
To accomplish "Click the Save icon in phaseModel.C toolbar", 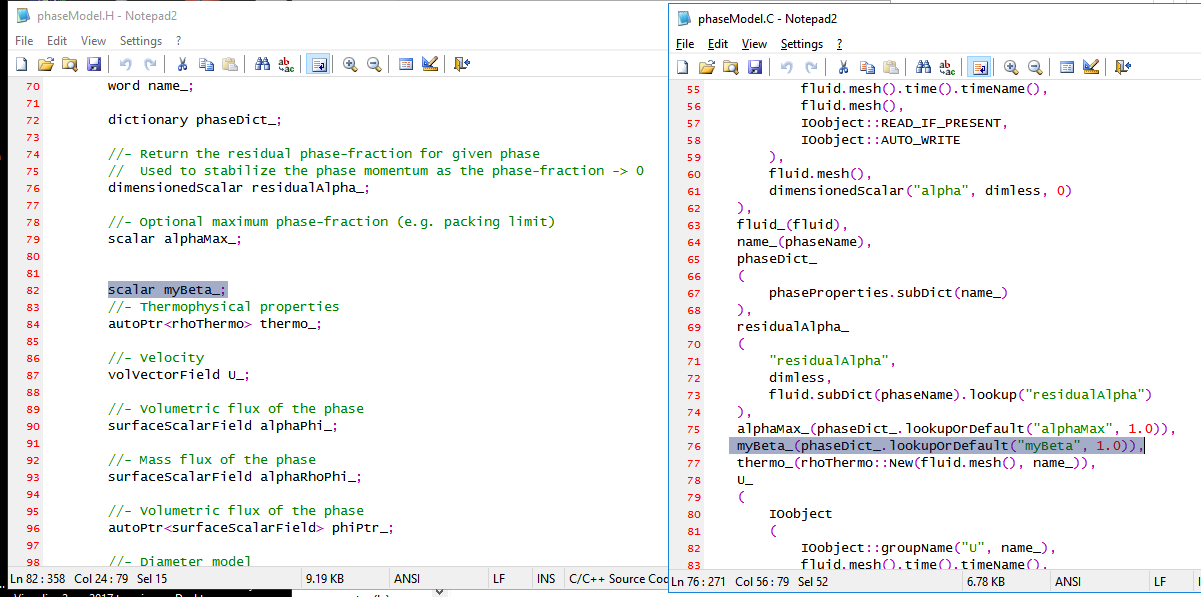I will coord(755,67).
